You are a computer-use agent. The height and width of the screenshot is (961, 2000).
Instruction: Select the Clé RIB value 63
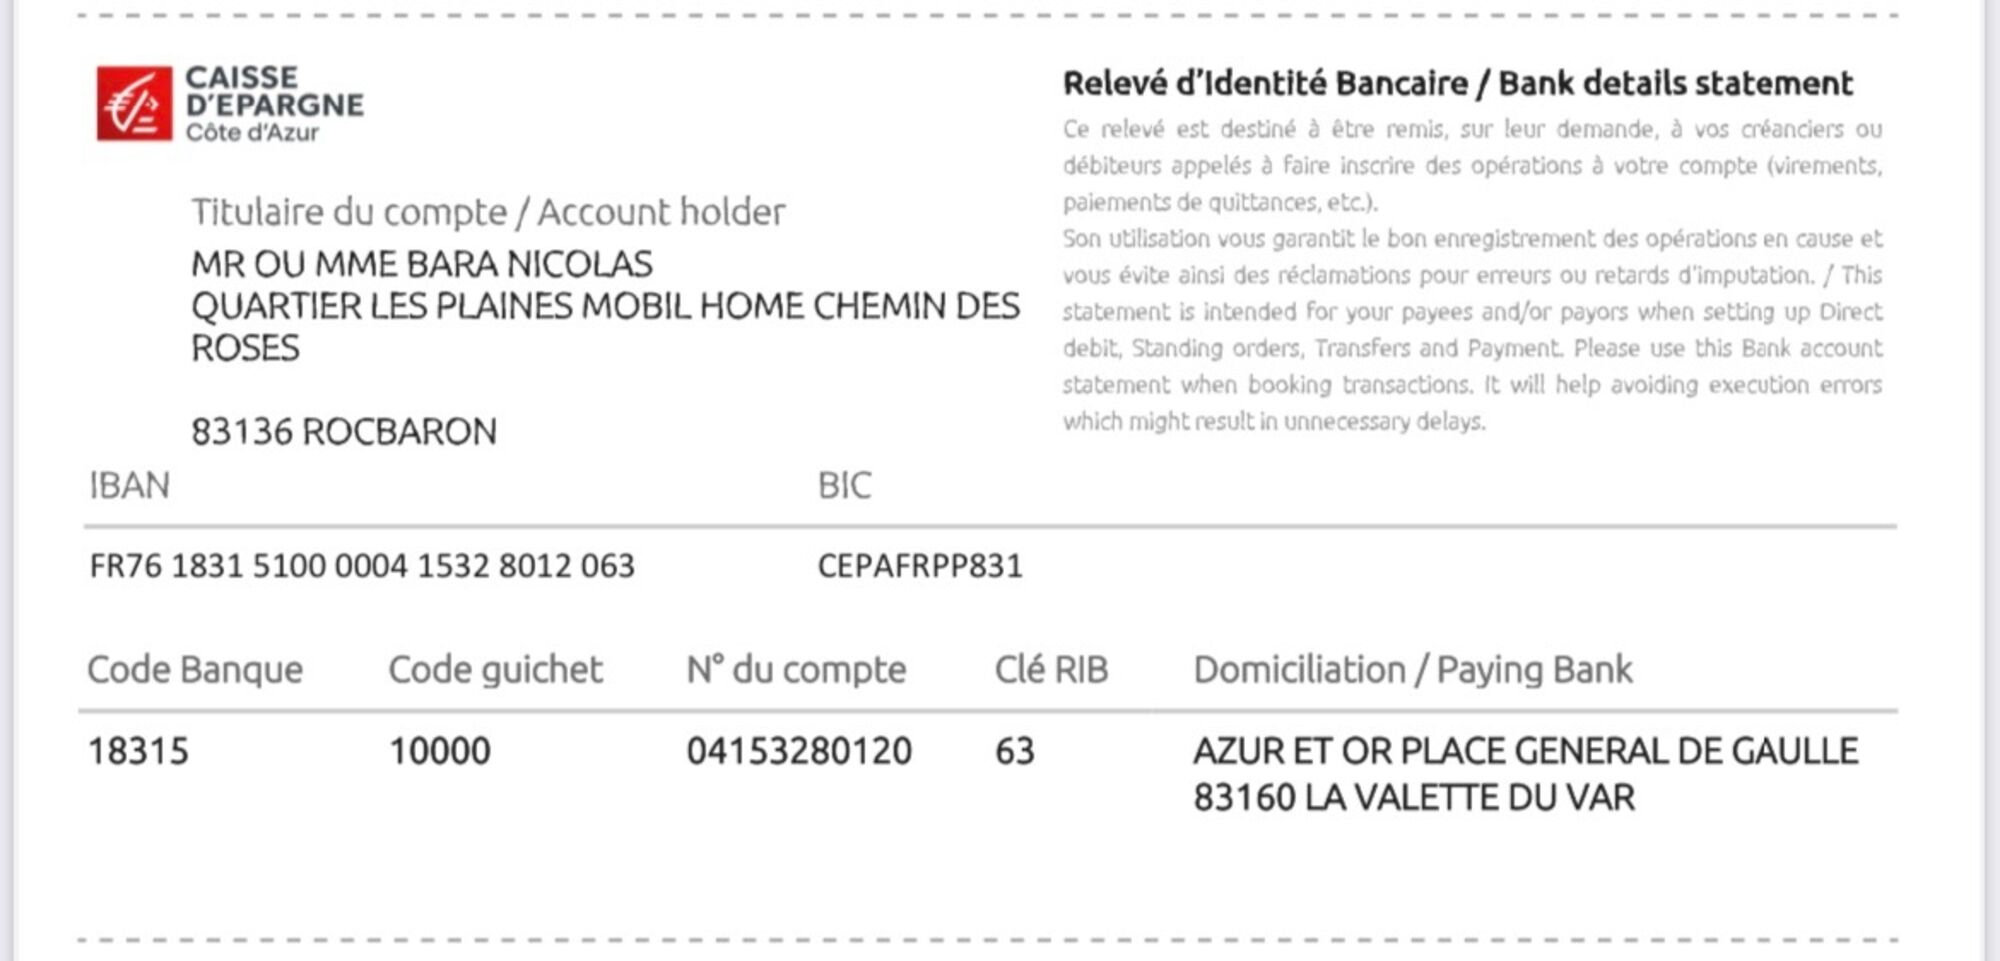1014,751
